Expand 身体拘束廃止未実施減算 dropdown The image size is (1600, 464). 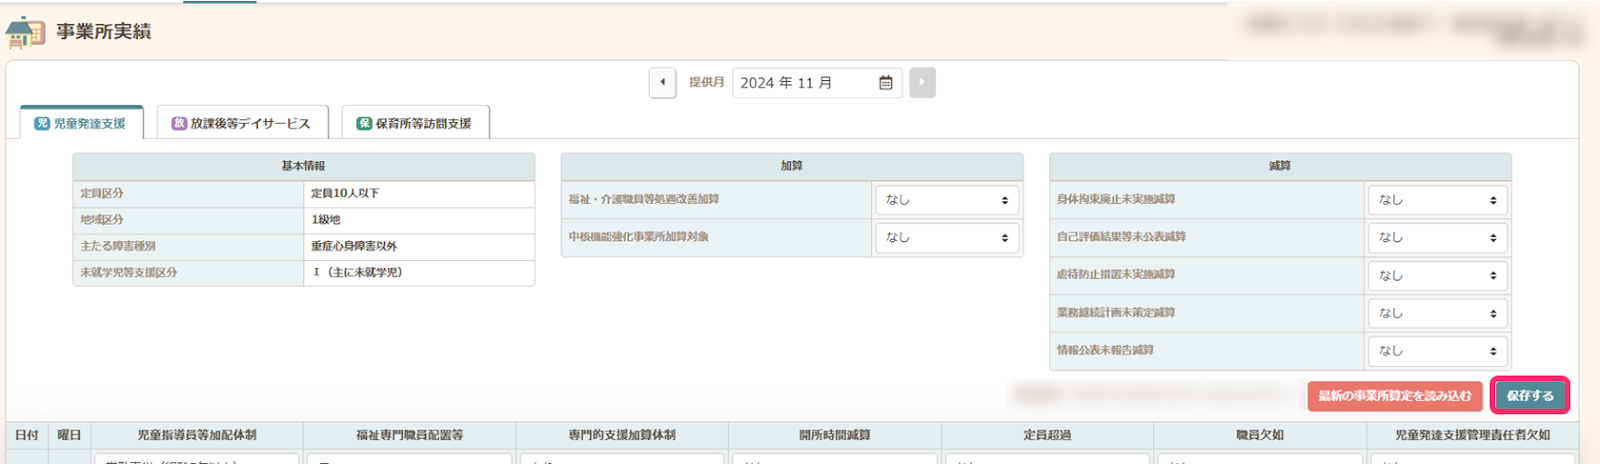(x=1436, y=200)
